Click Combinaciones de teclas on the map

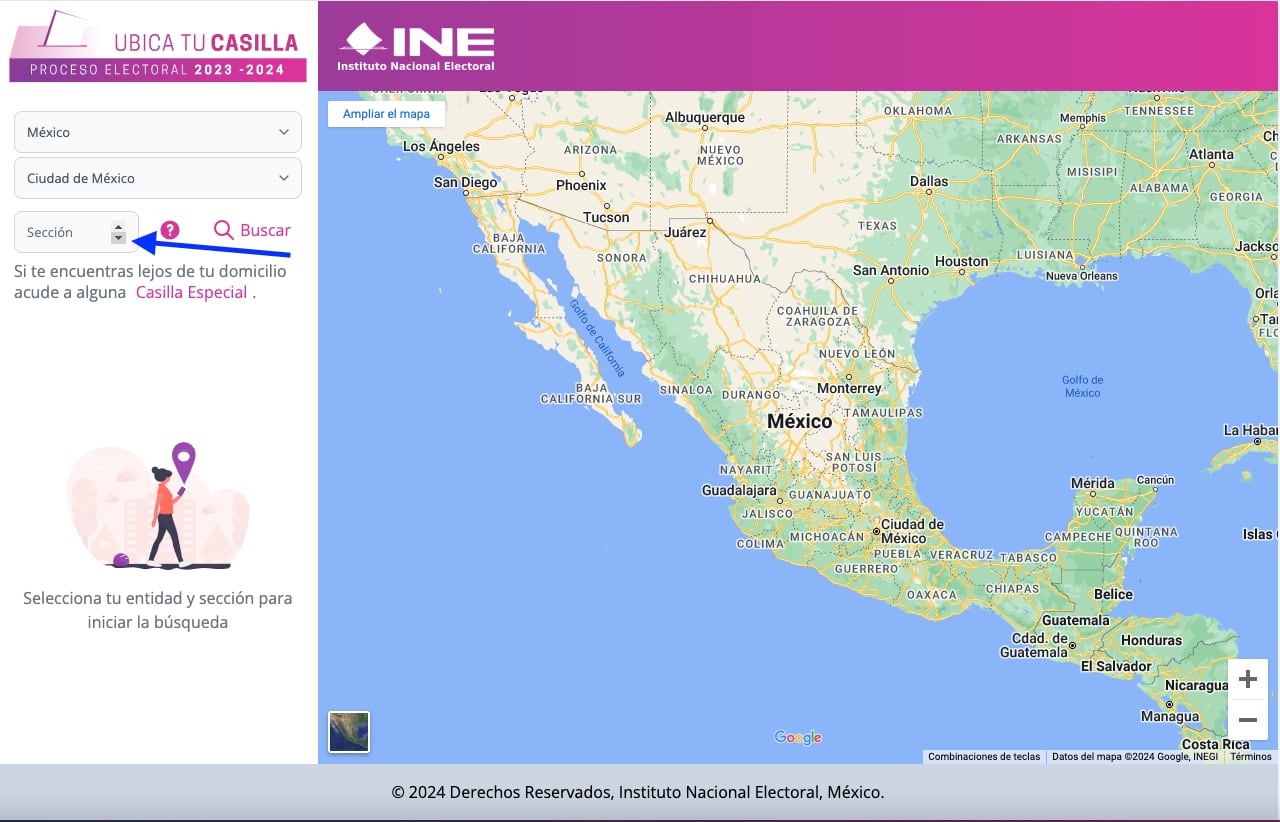(x=983, y=757)
